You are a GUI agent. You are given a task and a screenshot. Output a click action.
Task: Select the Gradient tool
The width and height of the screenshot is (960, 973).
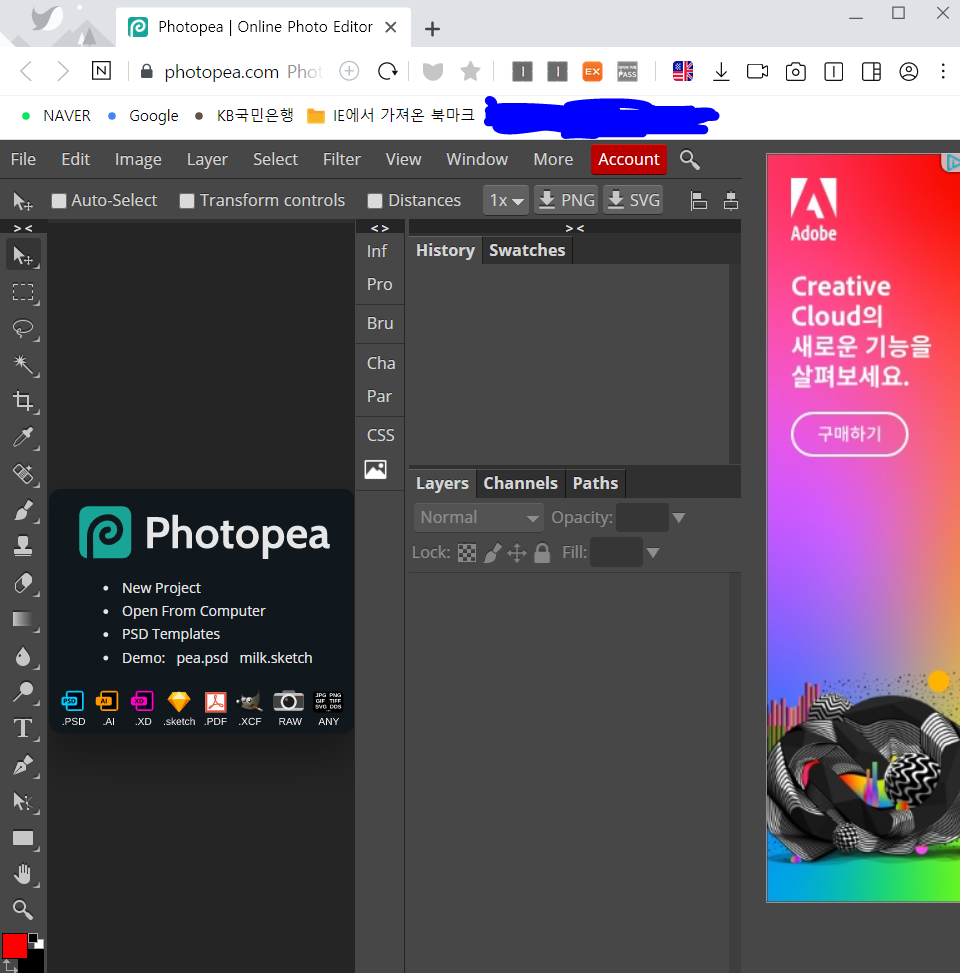pyautogui.click(x=24, y=620)
